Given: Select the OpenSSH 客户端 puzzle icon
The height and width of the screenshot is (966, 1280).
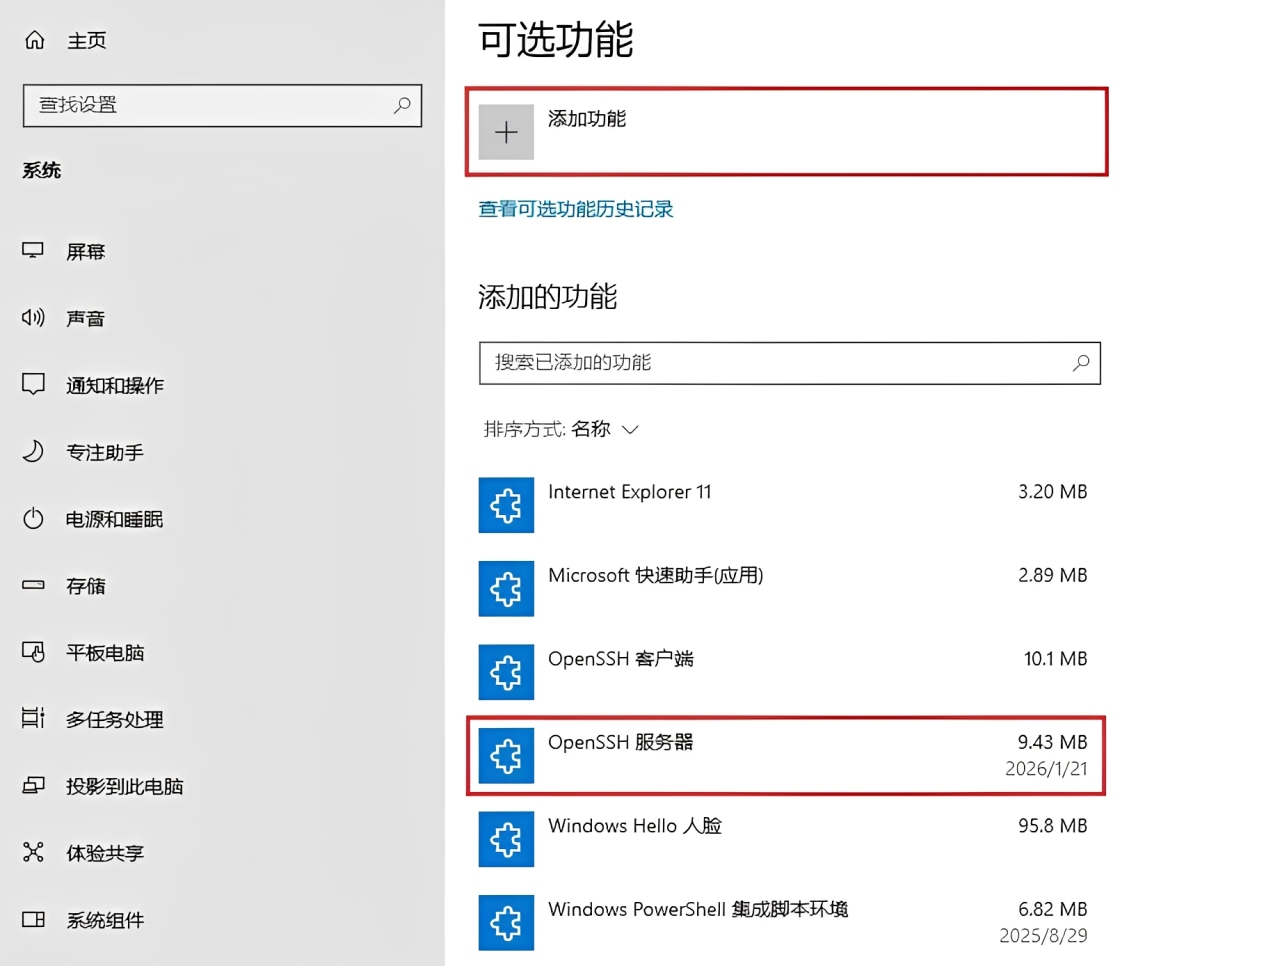Looking at the screenshot, I should pyautogui.click(x=506, y=672).
